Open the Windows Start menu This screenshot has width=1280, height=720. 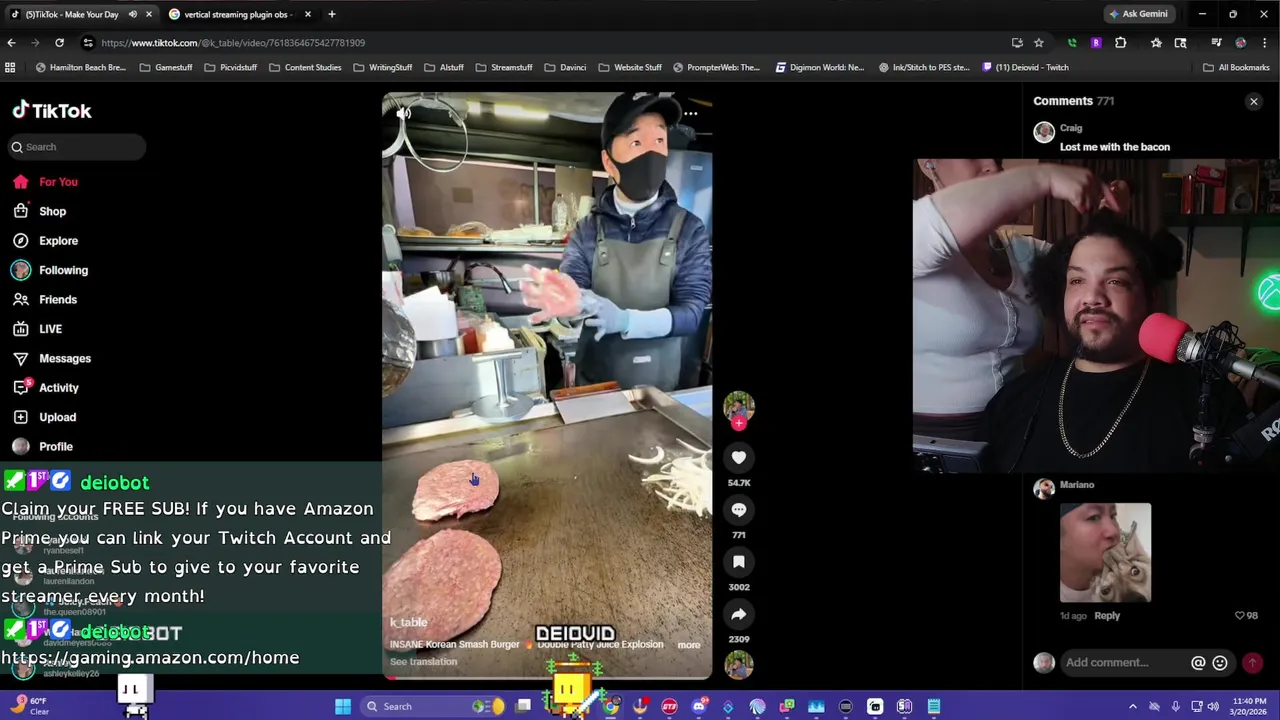click(x=343, y=707)
